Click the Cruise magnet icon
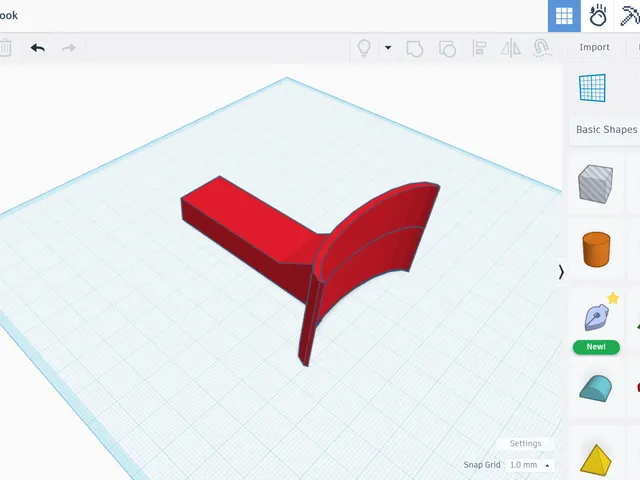The height and width of the screenshot is (480, 640). [542, 48]
